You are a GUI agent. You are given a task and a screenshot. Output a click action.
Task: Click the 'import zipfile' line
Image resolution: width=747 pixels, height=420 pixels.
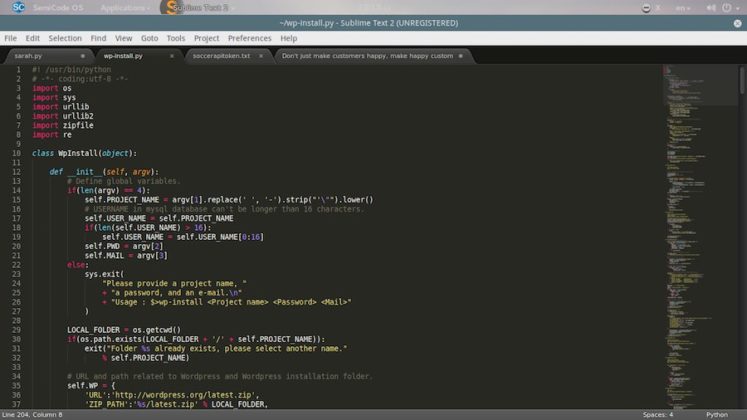pos(63,125)
